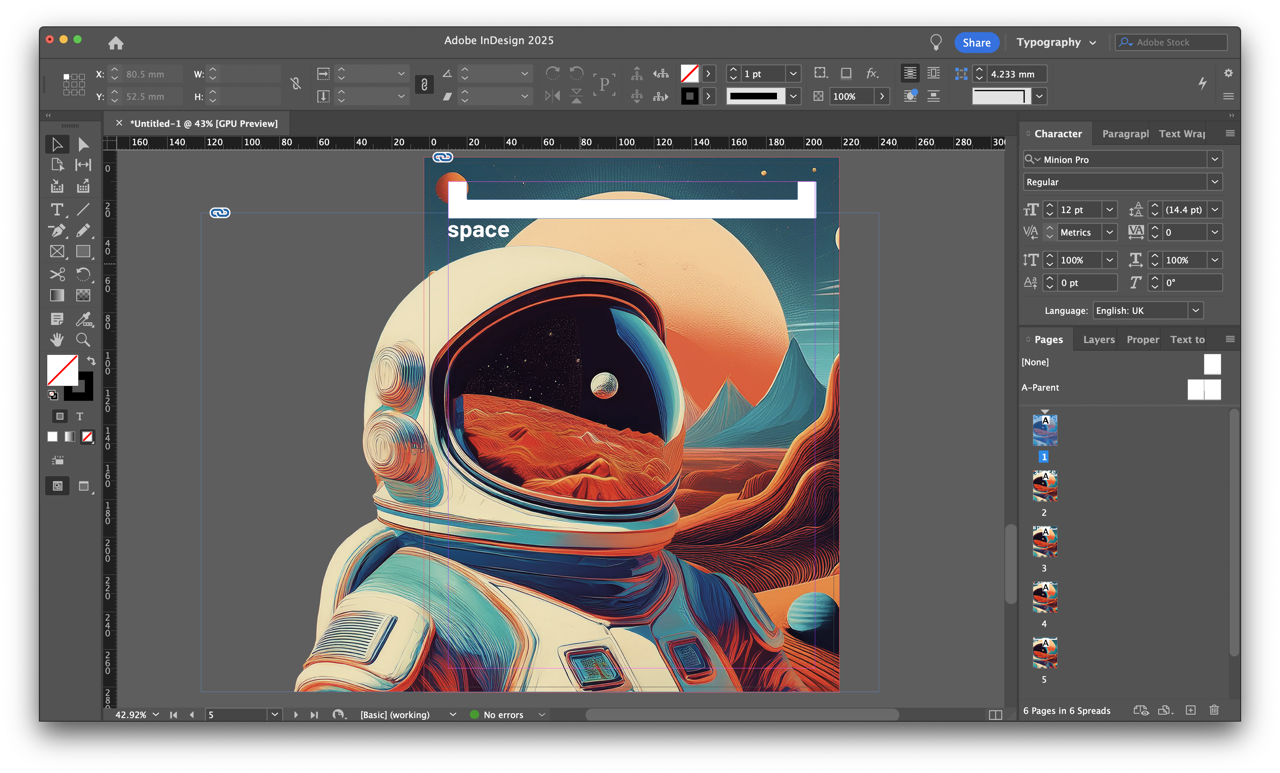The image size is (1280, 773).
Task: Activate the Hand tool
Action: click(57, 341)
